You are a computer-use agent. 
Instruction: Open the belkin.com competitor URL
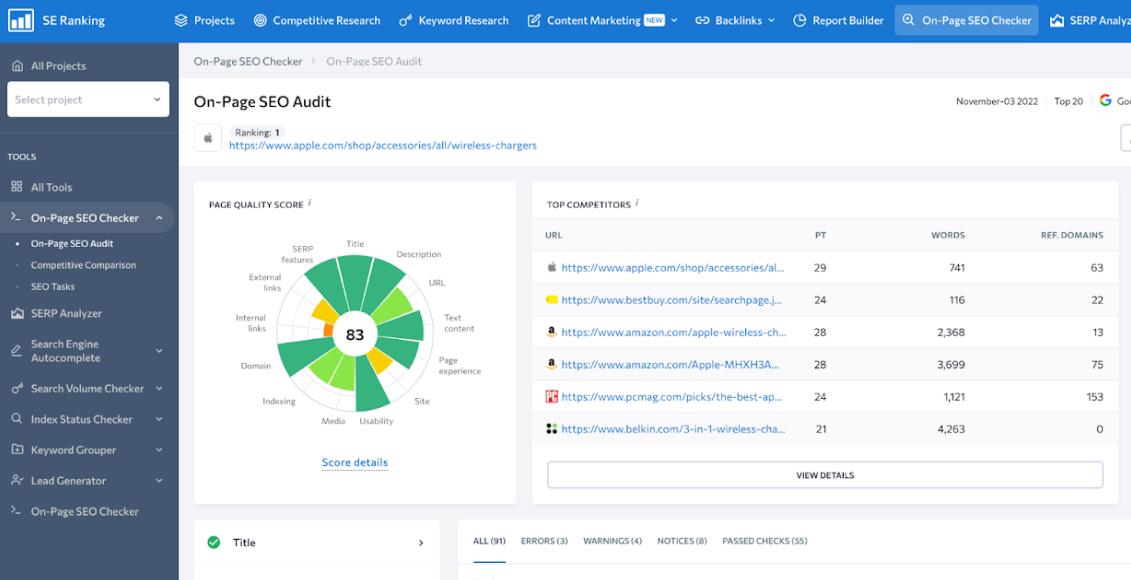click(x=673, y=429)
